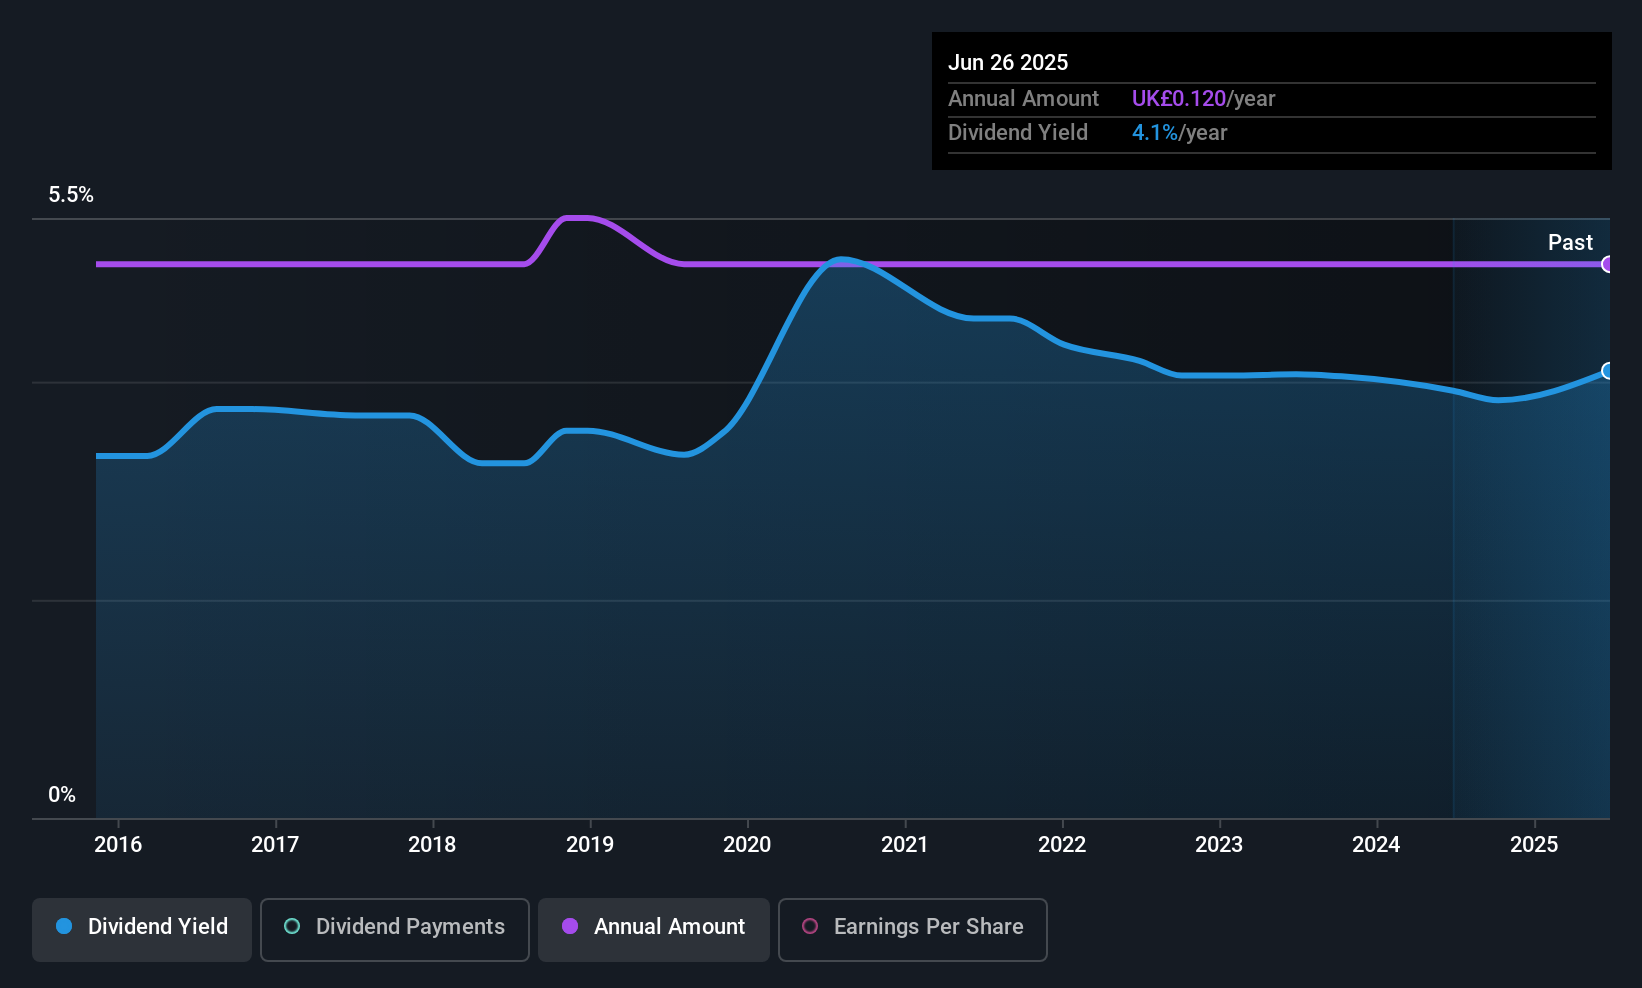Select the blue endpoint marker on Dividend Yield line
Viewport: 1642px width, 988px height.
(1607, 371)
